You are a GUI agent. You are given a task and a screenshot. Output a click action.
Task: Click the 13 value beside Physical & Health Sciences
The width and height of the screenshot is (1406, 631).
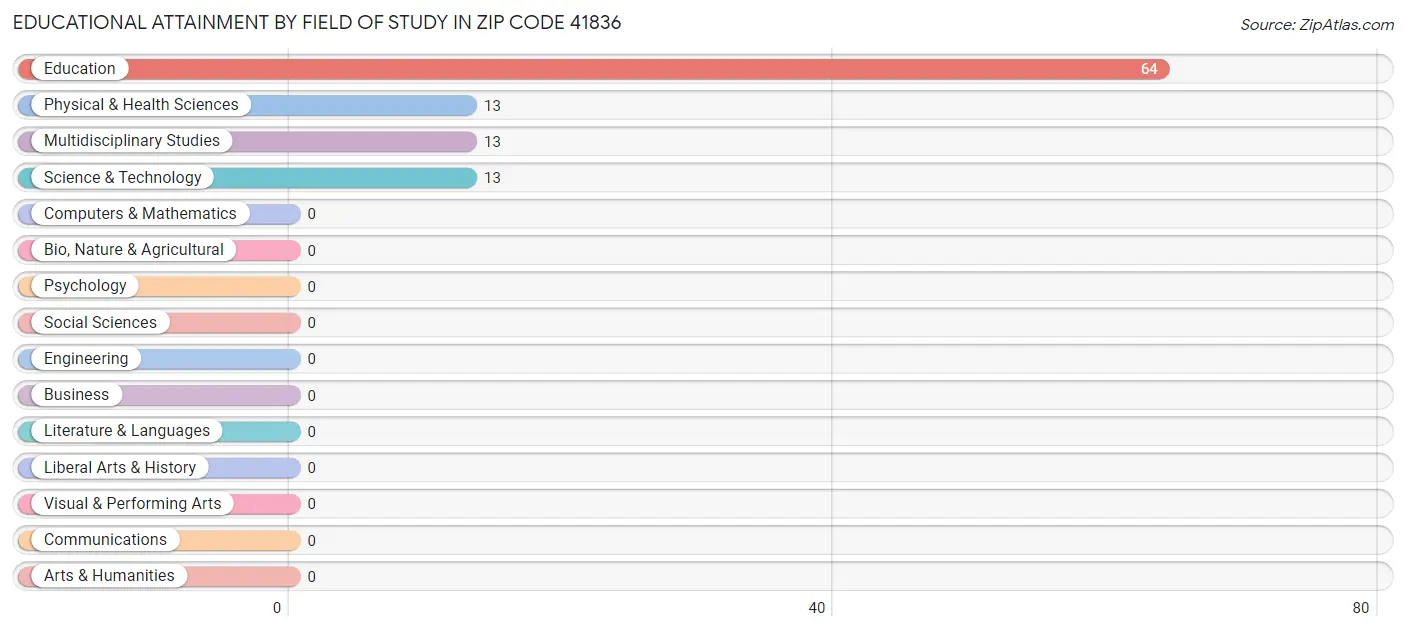[492, 105]
